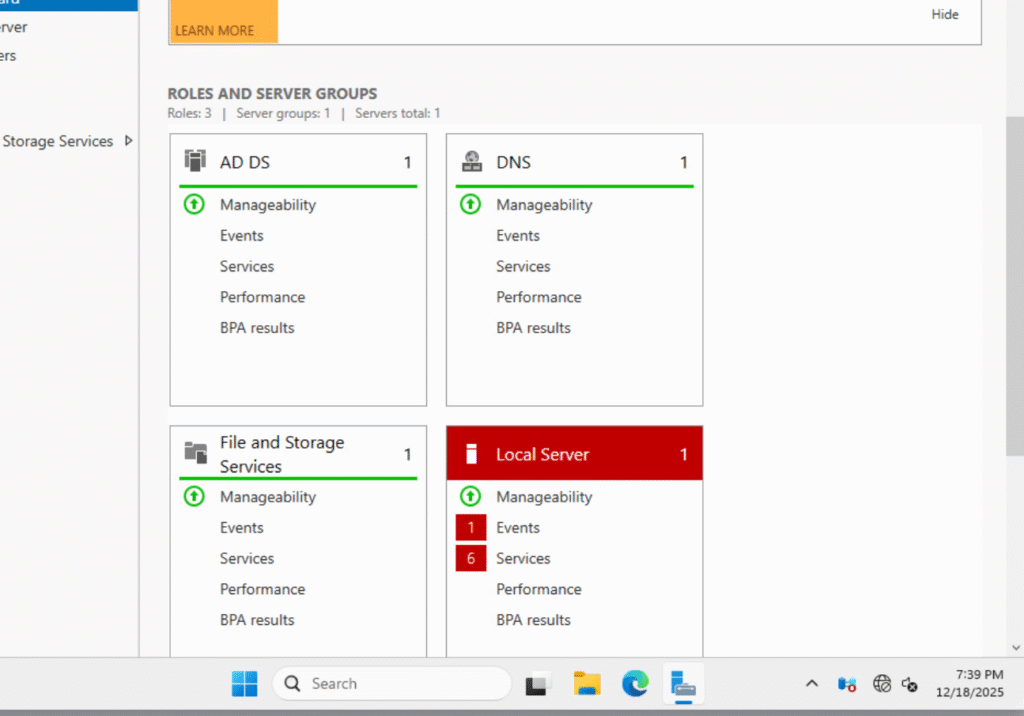Show hidden system tray icons
Screen dimensions: 1024x716
coord(812,684)
